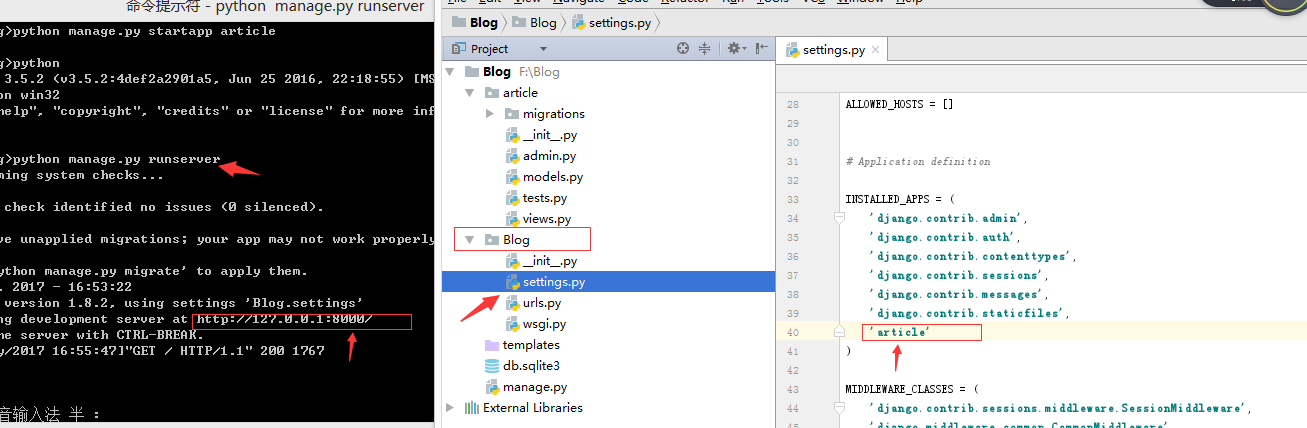Screen dimensions: 1307x428
Task: Select the inner Blog package folder
Action: click(516, 240)
